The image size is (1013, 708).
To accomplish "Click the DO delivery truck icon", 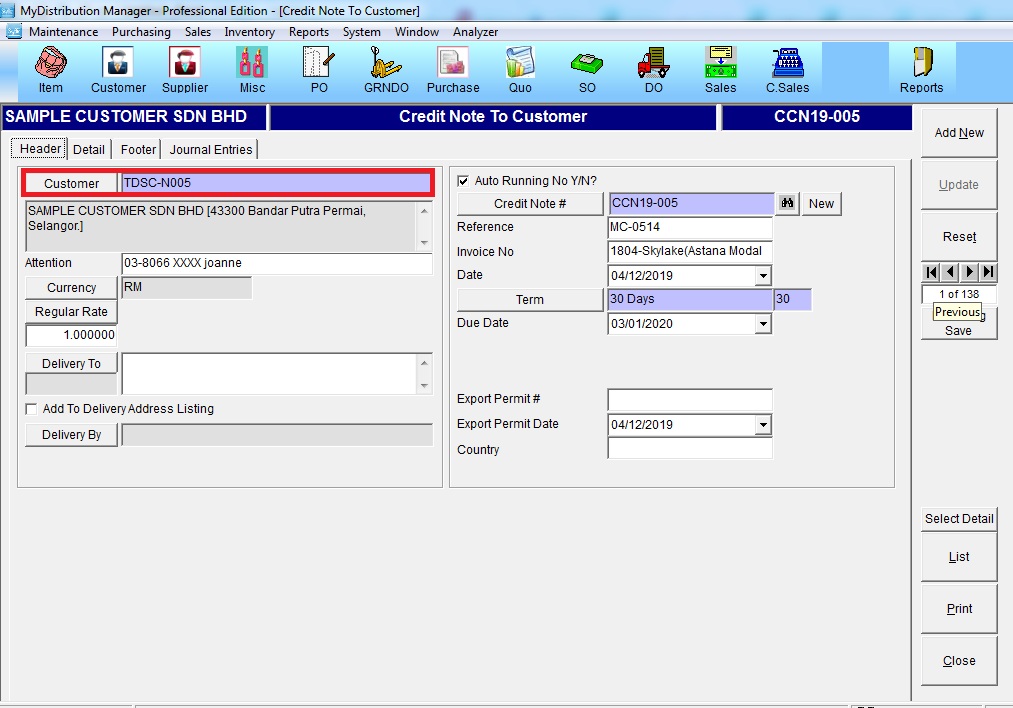I will (653, 64).
